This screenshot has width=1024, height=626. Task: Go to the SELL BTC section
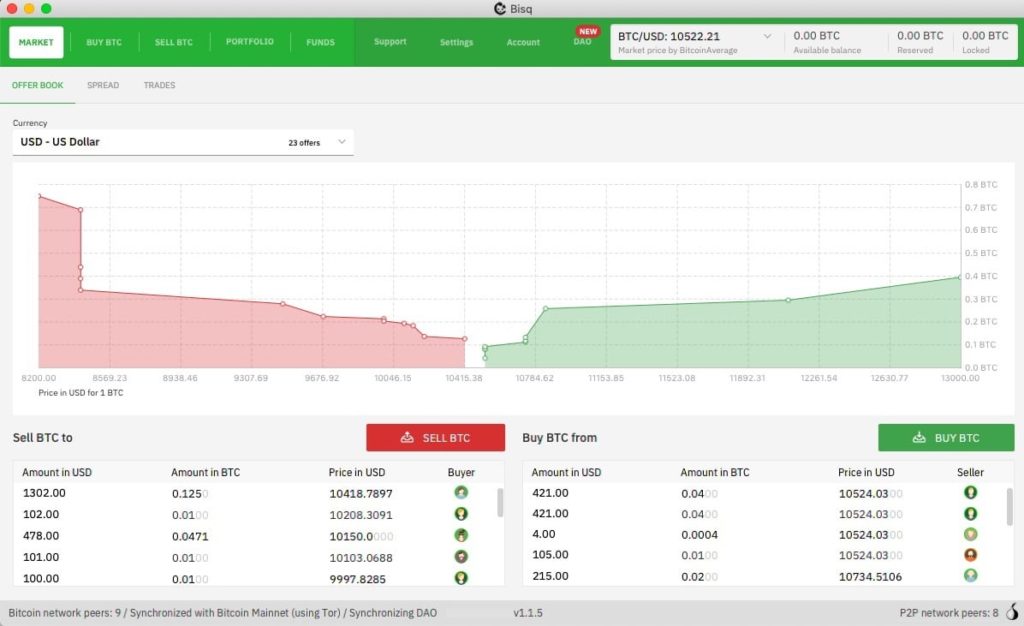click(174, 42)
